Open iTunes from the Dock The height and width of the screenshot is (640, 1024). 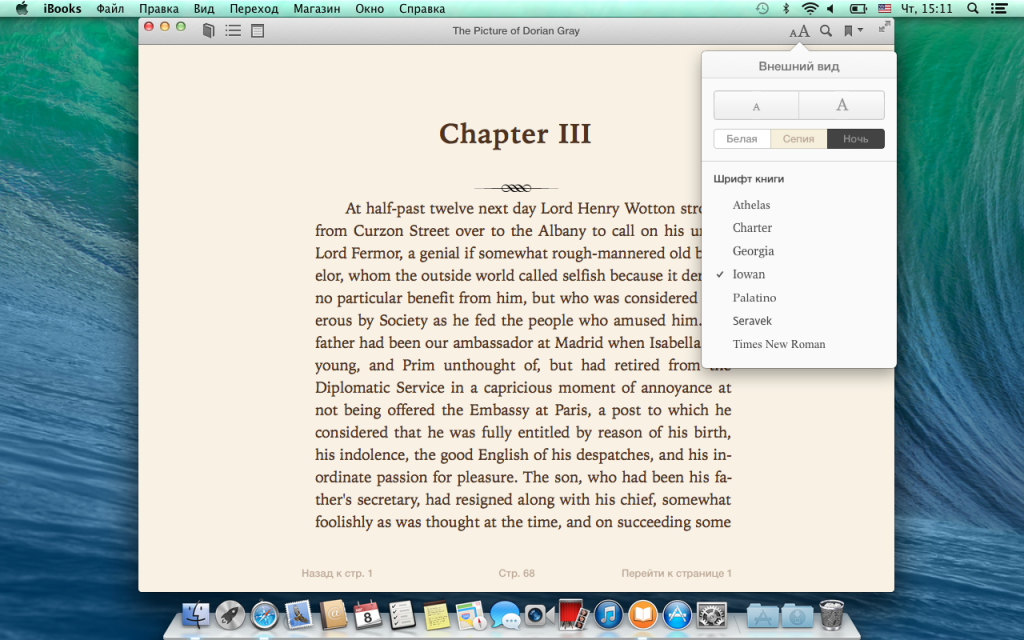(609, 615)
